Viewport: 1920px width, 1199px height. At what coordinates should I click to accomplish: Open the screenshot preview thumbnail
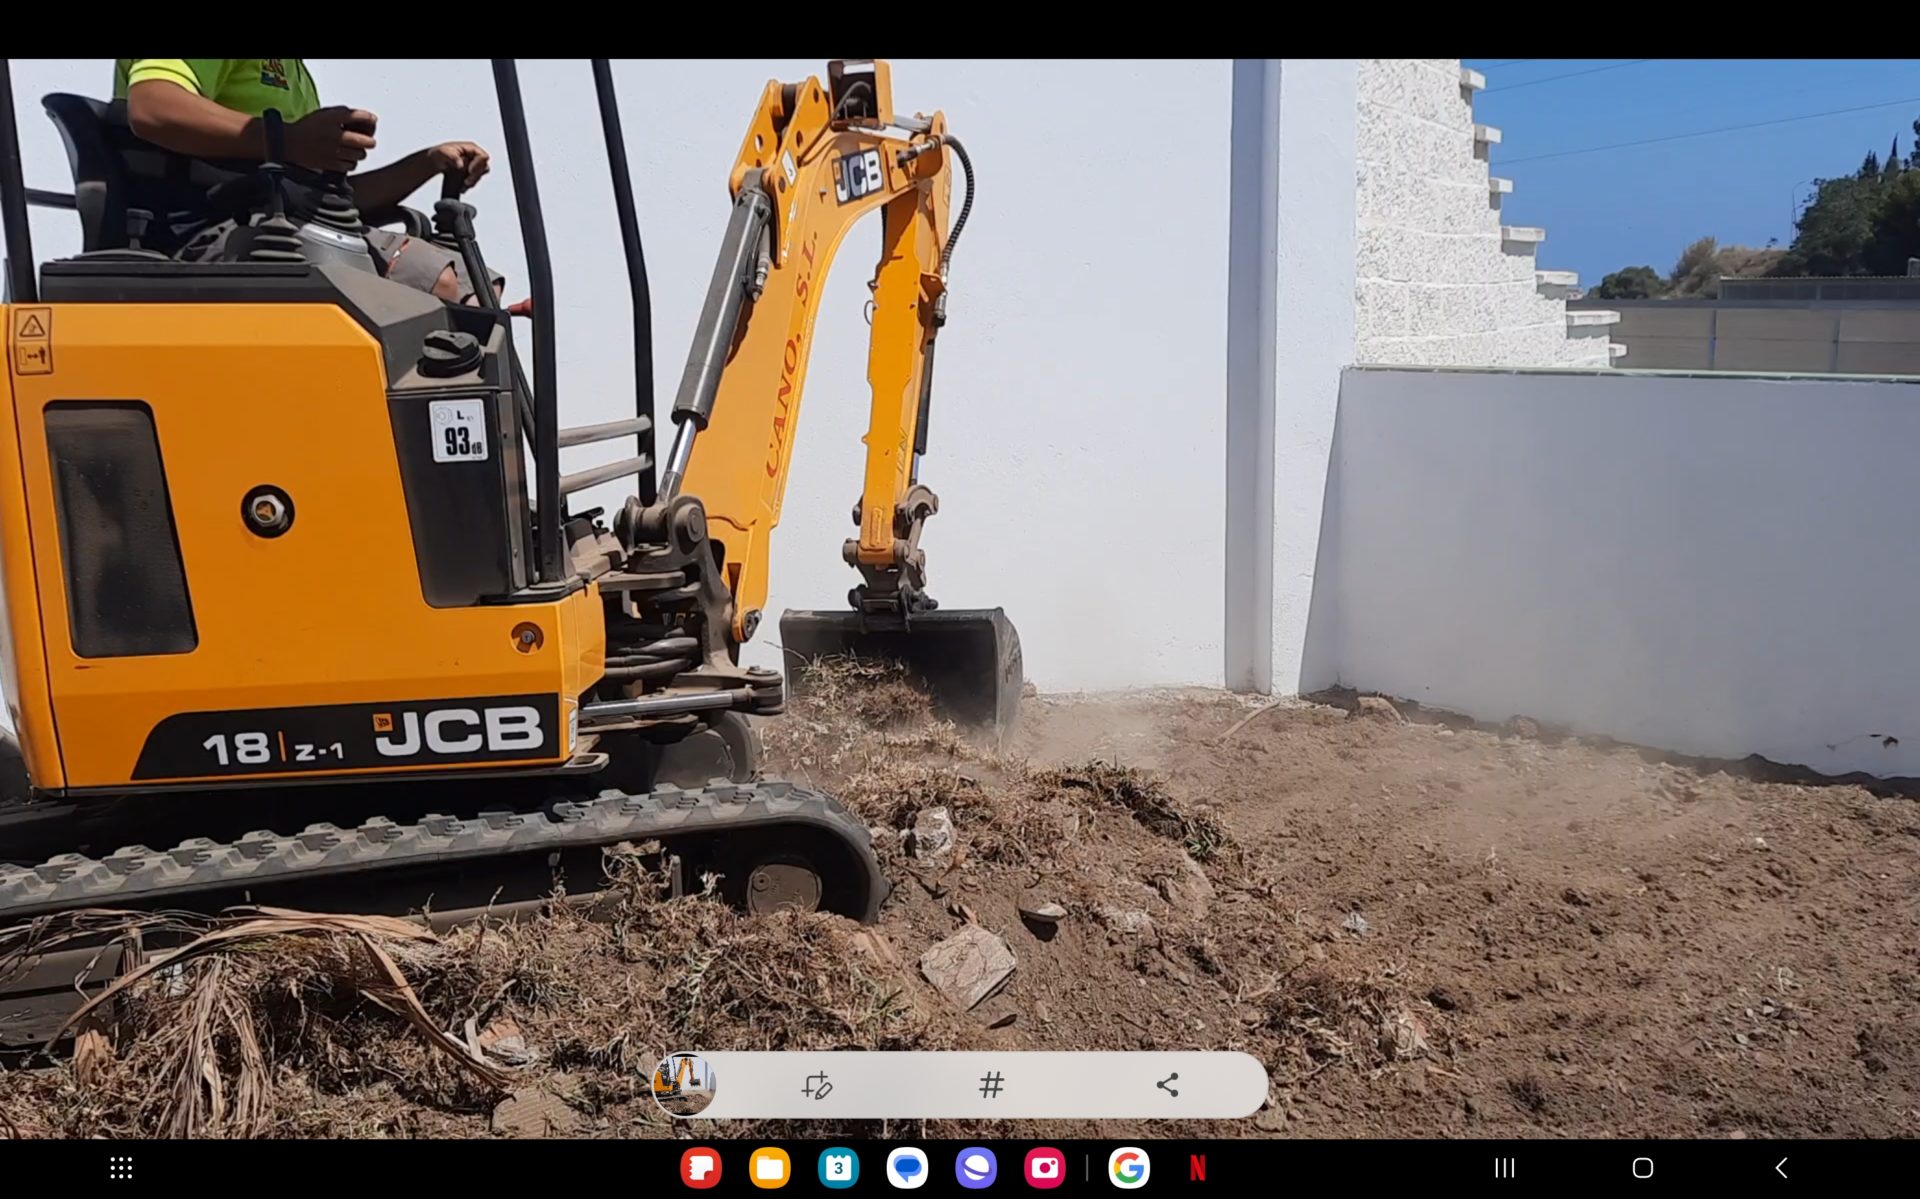click(x=684, y=1084)
